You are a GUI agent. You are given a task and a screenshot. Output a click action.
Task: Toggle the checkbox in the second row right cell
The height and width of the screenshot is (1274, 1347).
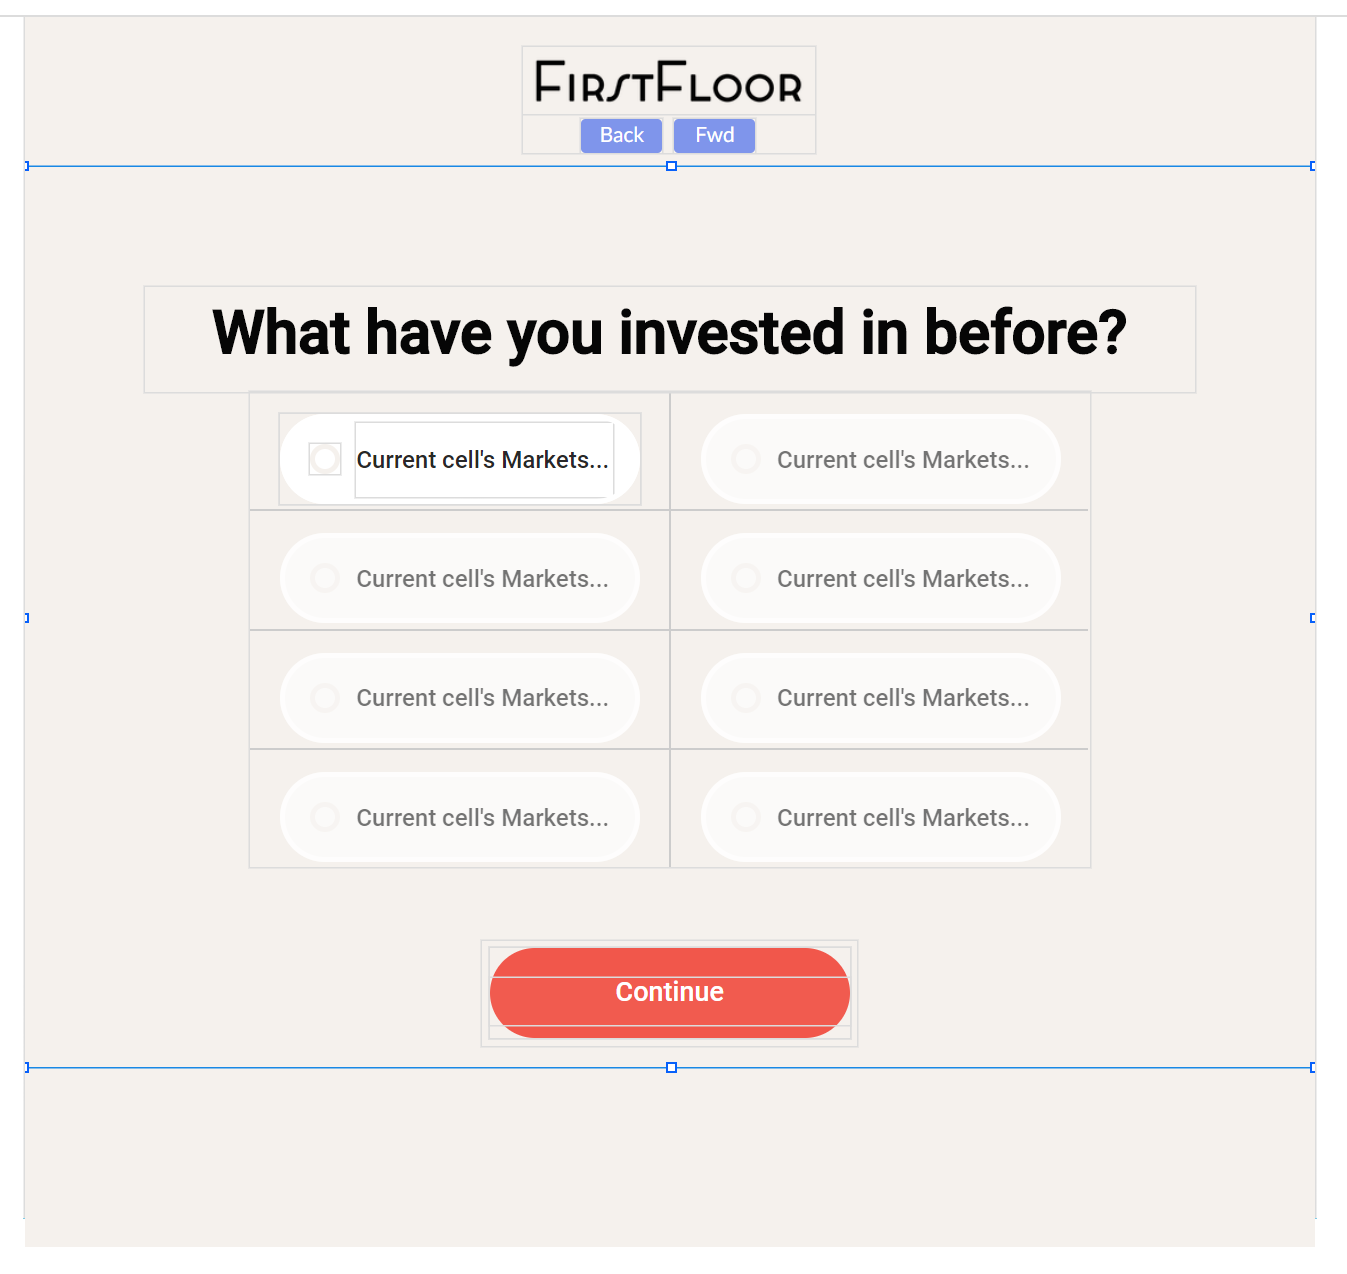tap(746, 578)
